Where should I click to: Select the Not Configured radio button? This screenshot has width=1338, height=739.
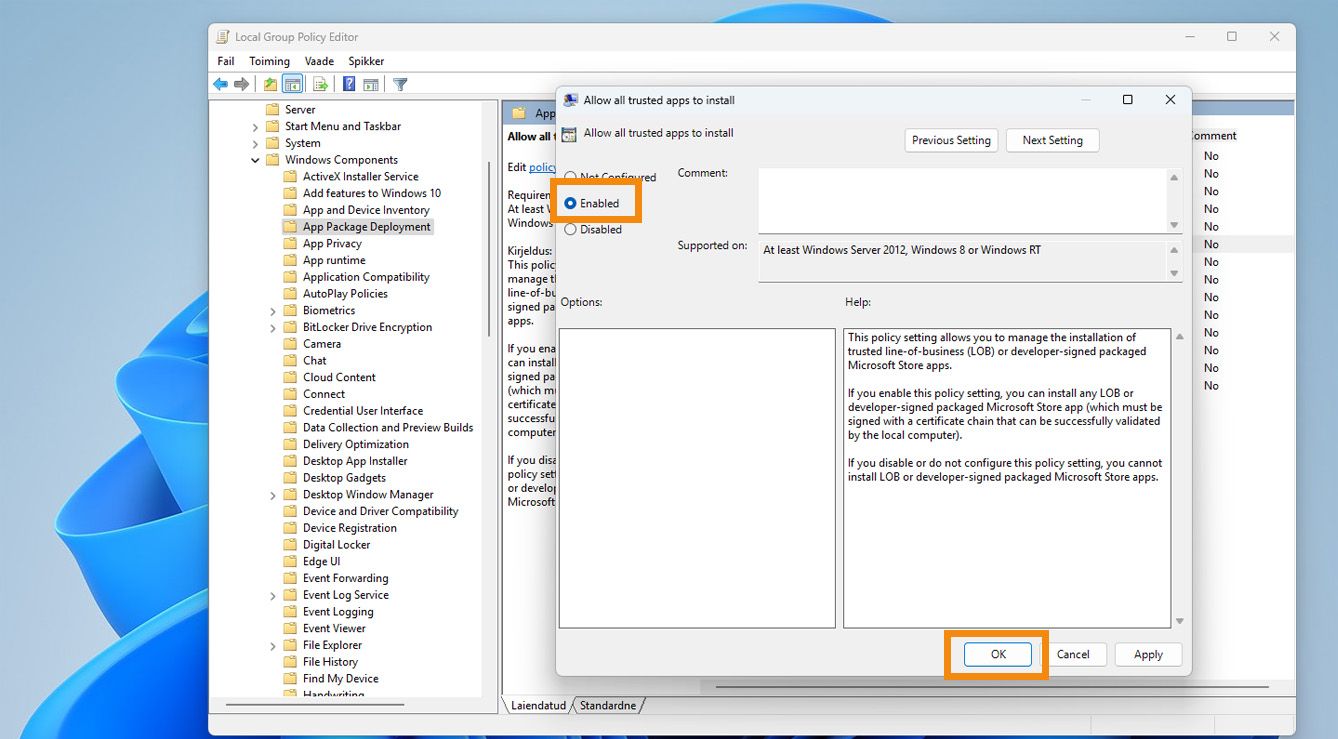(x=570, y=178)
